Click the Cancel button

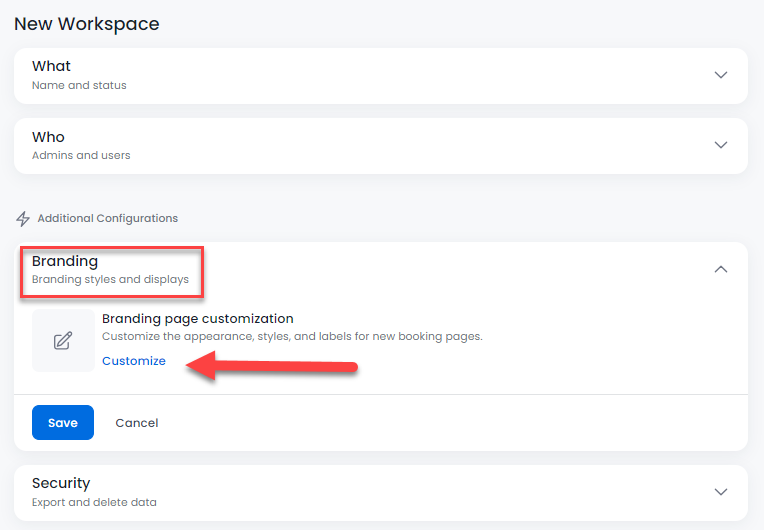(x=137, y=423)
